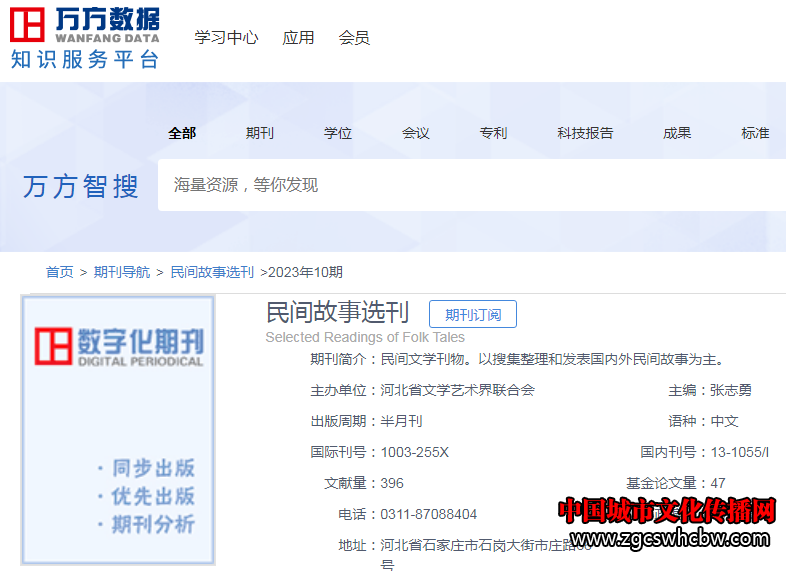
Task: Switch to the 期刊 search tab
Action: pos(260,133)
